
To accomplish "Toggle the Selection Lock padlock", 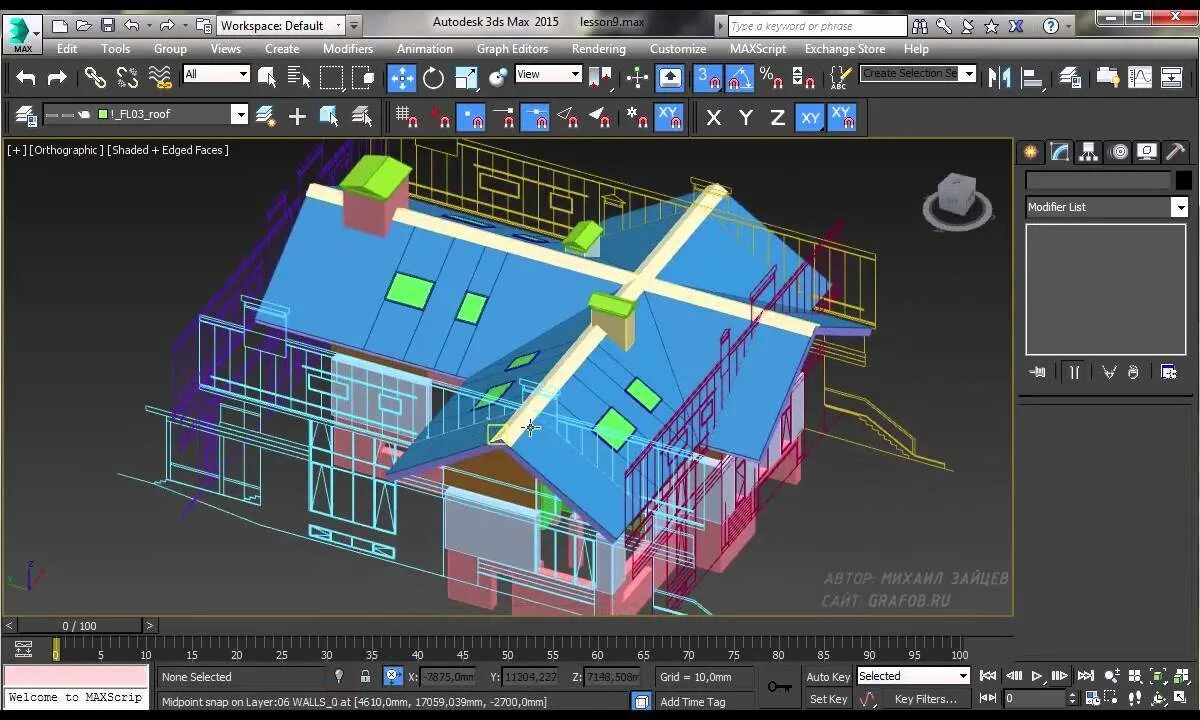I will coord(366,677).
